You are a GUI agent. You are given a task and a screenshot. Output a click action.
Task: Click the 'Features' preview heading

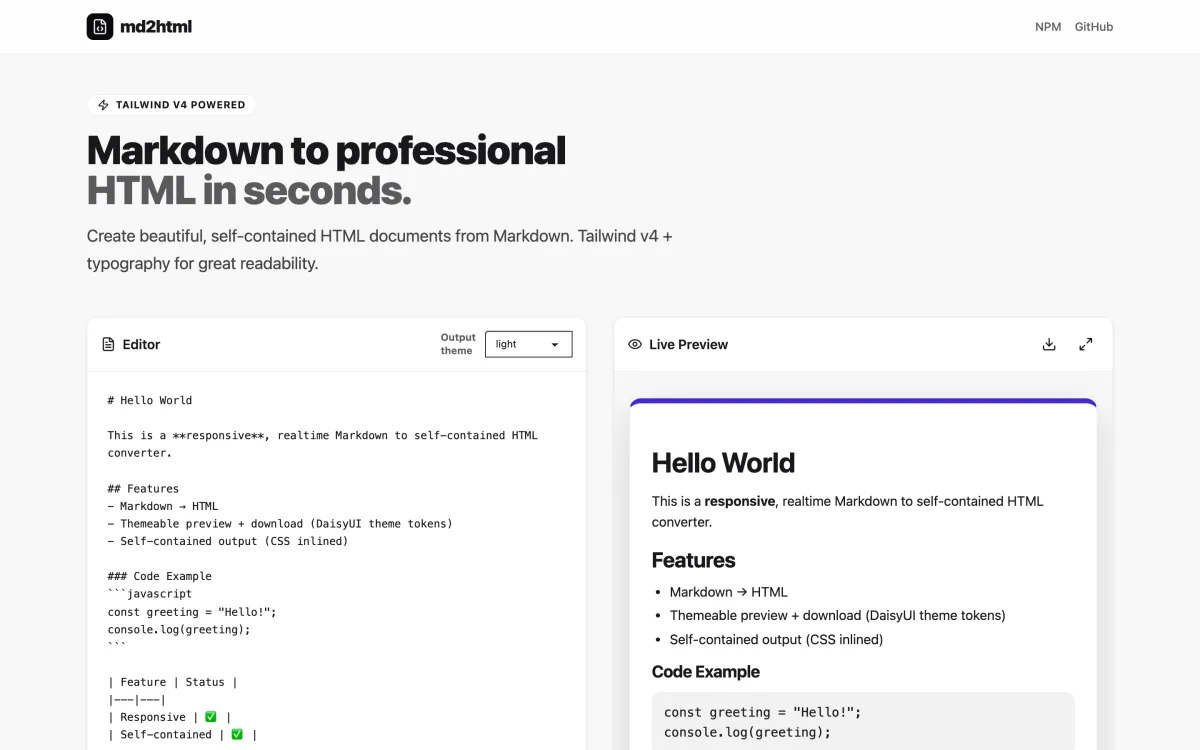tap(693, 560)
